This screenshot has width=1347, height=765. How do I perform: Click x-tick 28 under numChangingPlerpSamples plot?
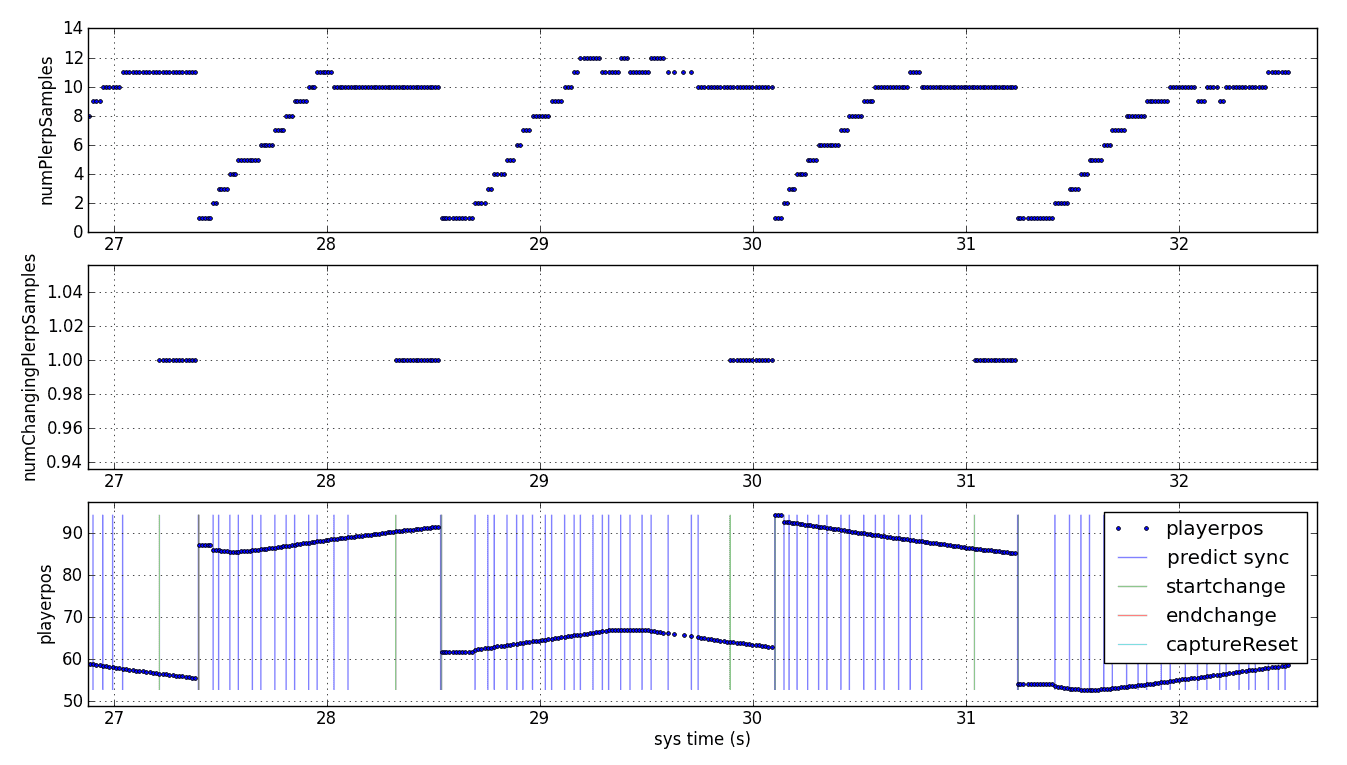(326, 482)
